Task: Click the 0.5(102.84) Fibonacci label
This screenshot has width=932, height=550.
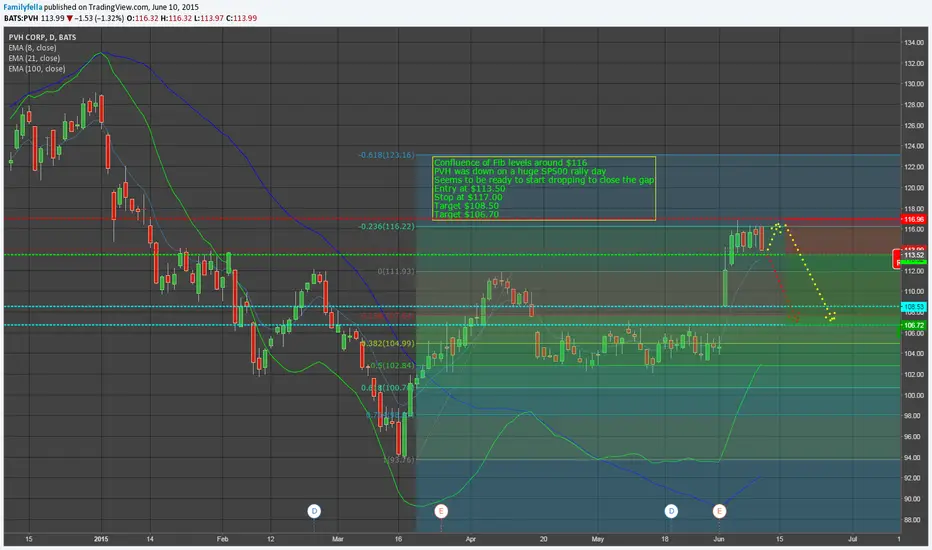Action: point(392,365)
